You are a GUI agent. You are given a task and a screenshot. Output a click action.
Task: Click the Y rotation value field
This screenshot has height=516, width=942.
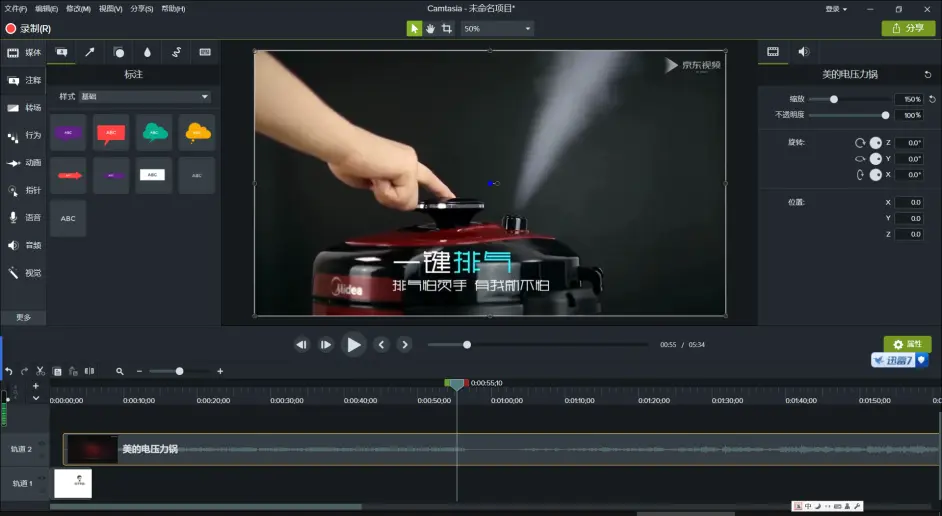tap(908, 159)
